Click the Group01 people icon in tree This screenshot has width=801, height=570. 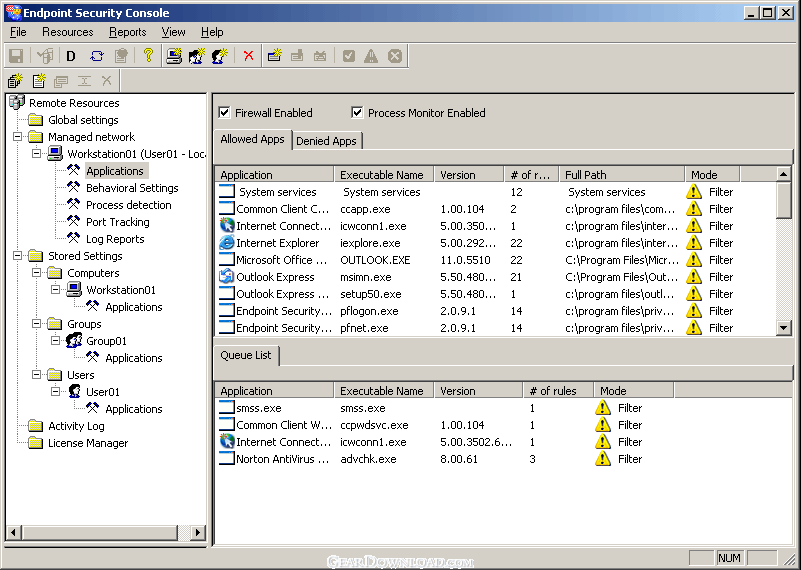point(74,340)
